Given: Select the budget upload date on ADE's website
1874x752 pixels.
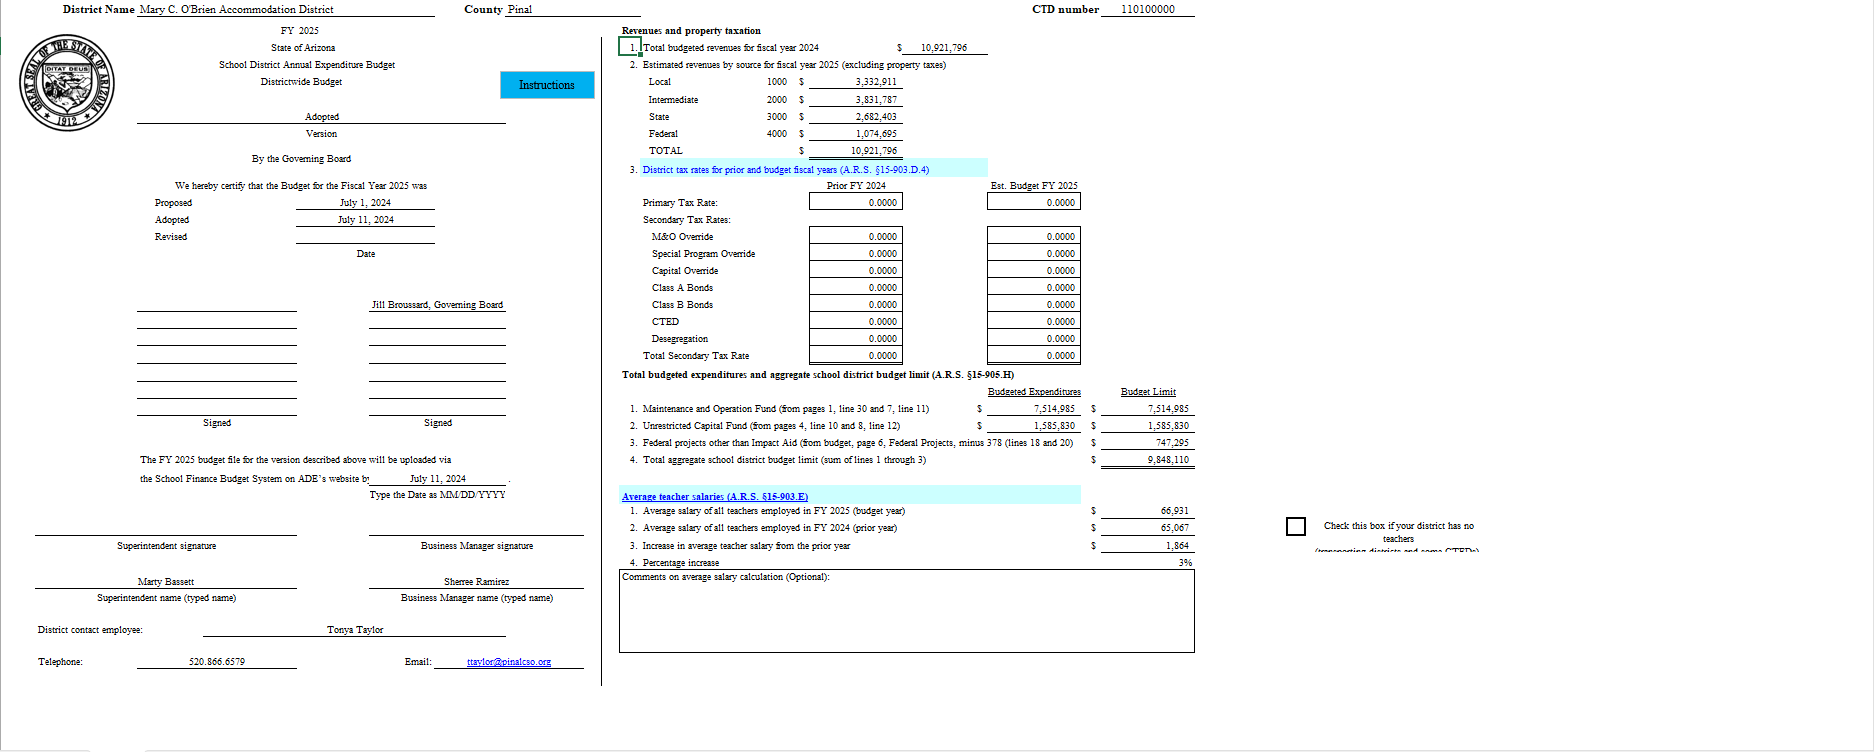Looking at the screenshot, I should coord(437,479).
